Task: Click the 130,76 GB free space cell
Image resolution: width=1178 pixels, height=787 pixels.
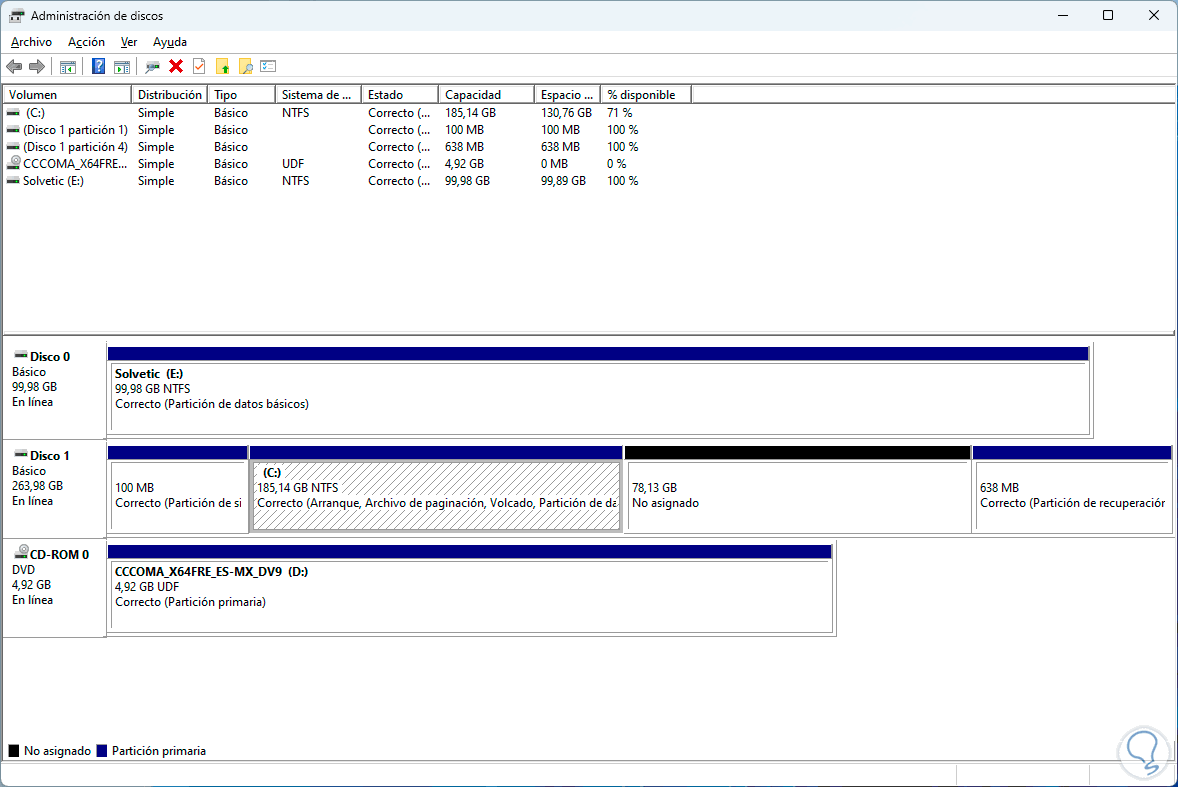Action: [x=566, y=113]
